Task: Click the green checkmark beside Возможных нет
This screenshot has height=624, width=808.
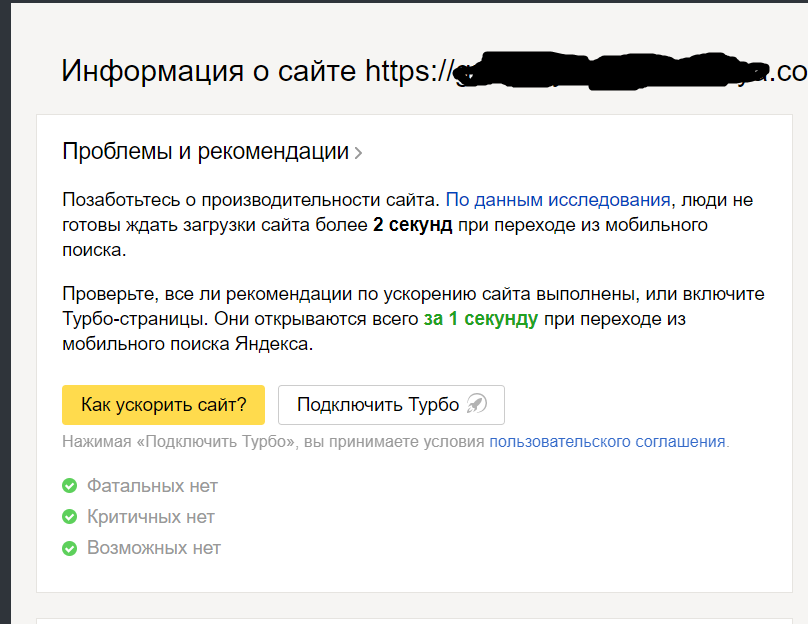Action: click(70, 548)
